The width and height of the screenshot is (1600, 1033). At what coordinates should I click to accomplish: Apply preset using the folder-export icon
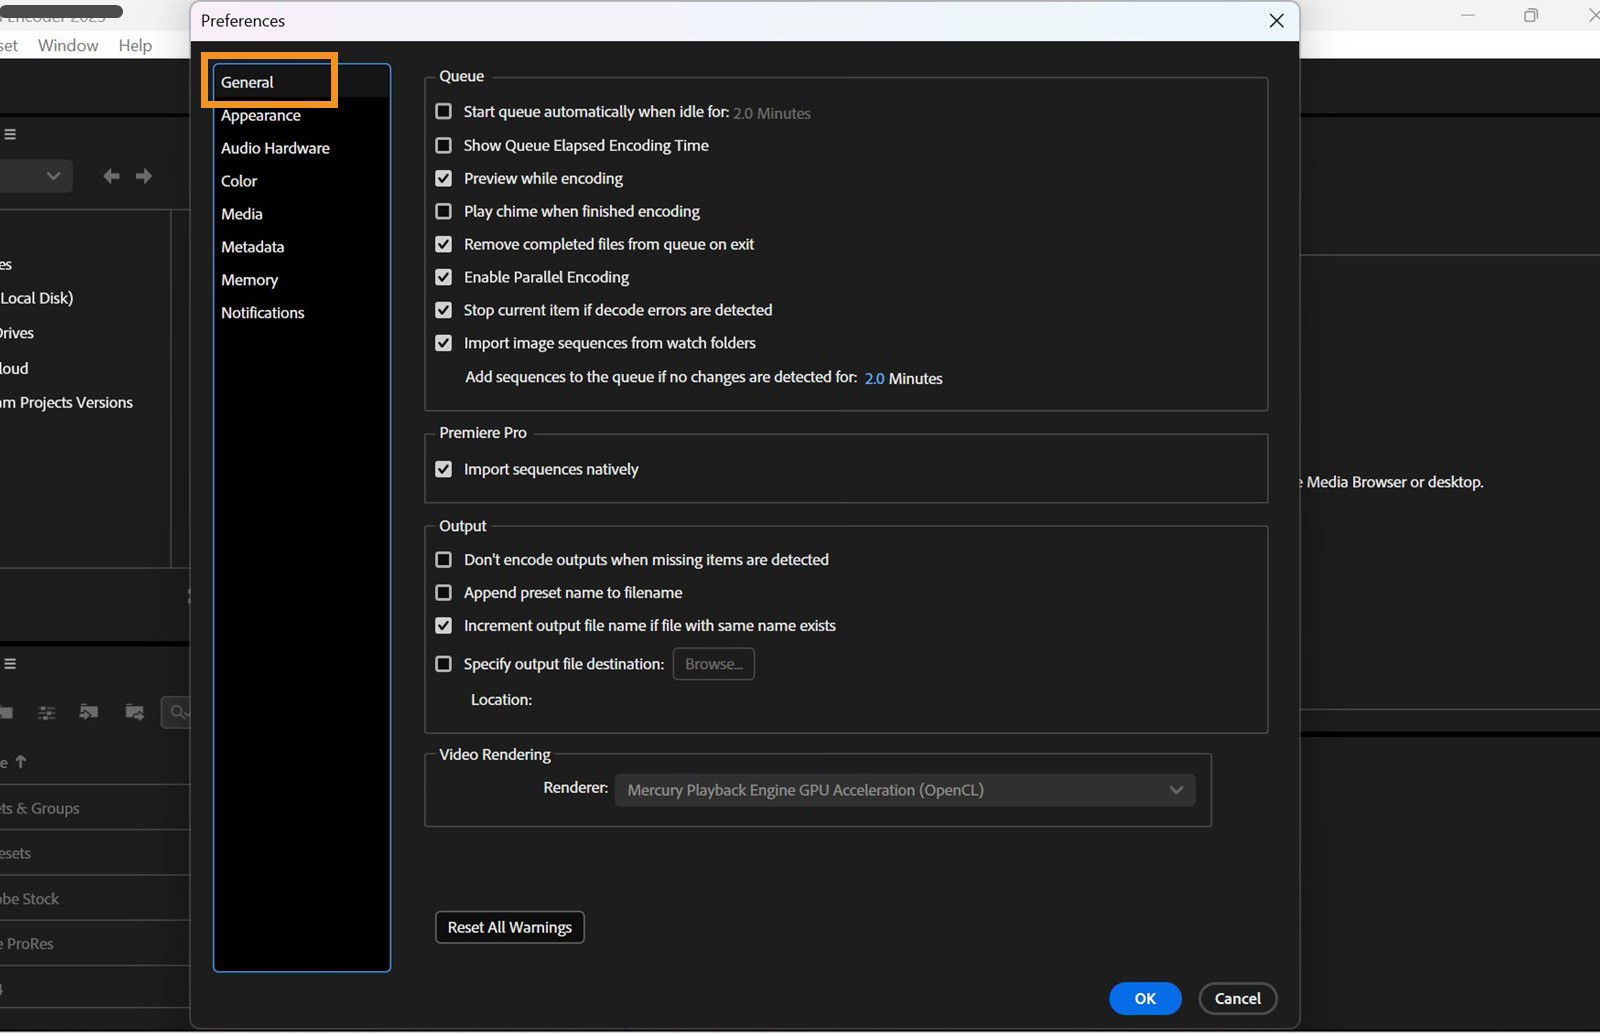pyautogui.click(x=133, y=712)
